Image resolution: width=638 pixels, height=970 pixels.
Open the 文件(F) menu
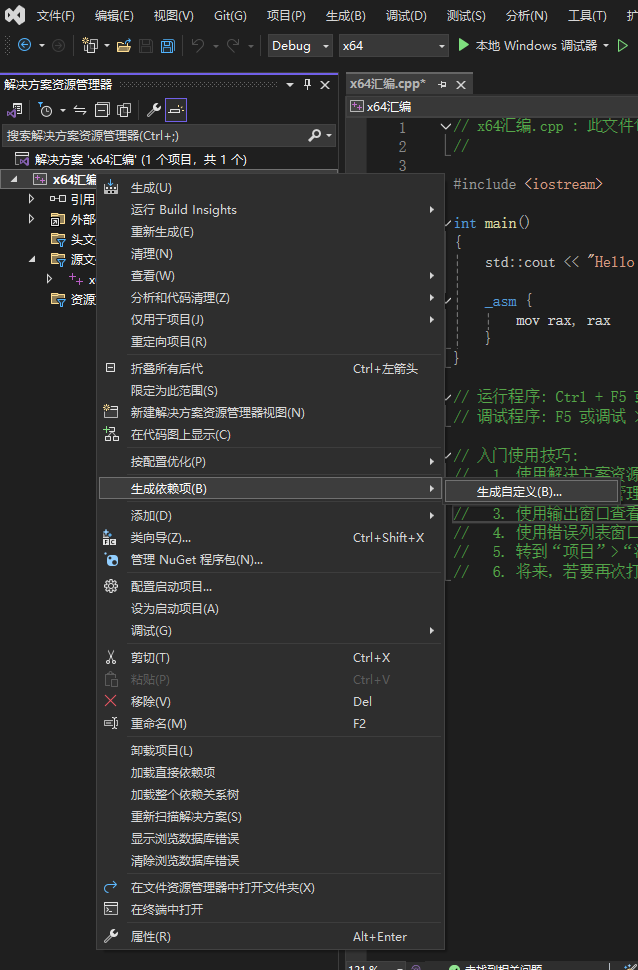click(56, 15)
